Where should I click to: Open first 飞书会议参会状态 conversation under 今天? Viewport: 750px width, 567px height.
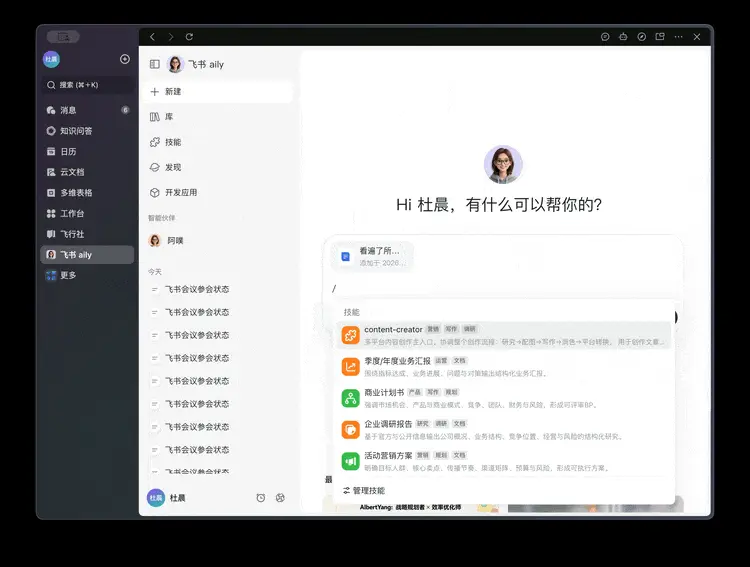[x=218, y=289]
